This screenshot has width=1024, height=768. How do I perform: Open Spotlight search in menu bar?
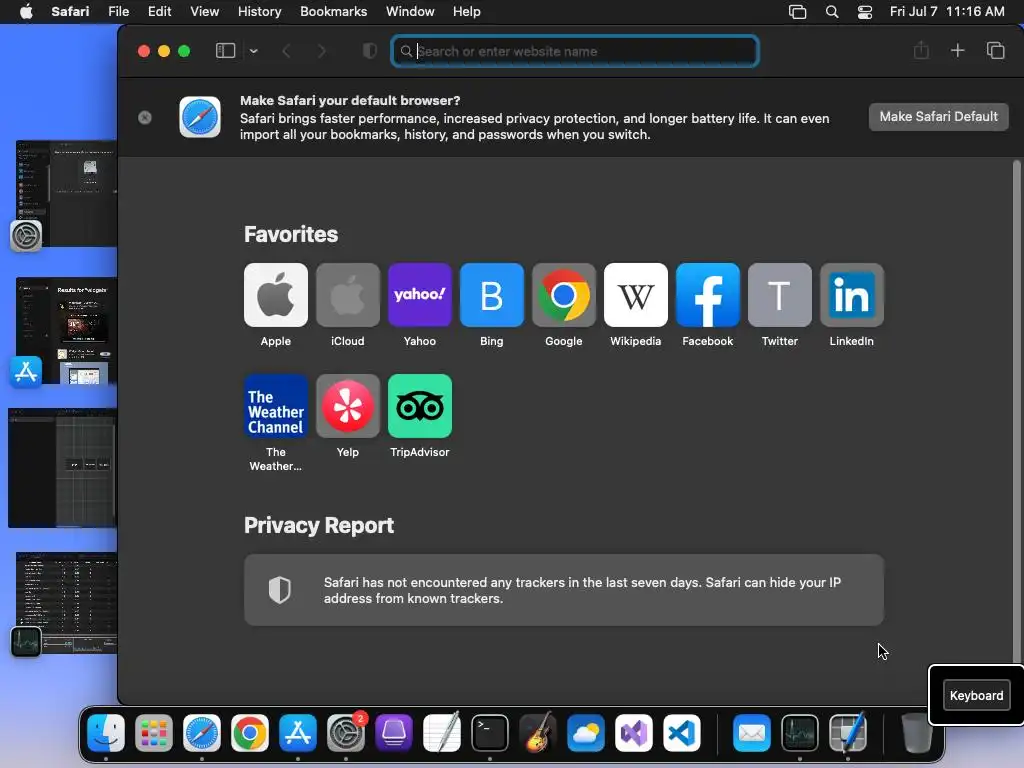[831, 12]
